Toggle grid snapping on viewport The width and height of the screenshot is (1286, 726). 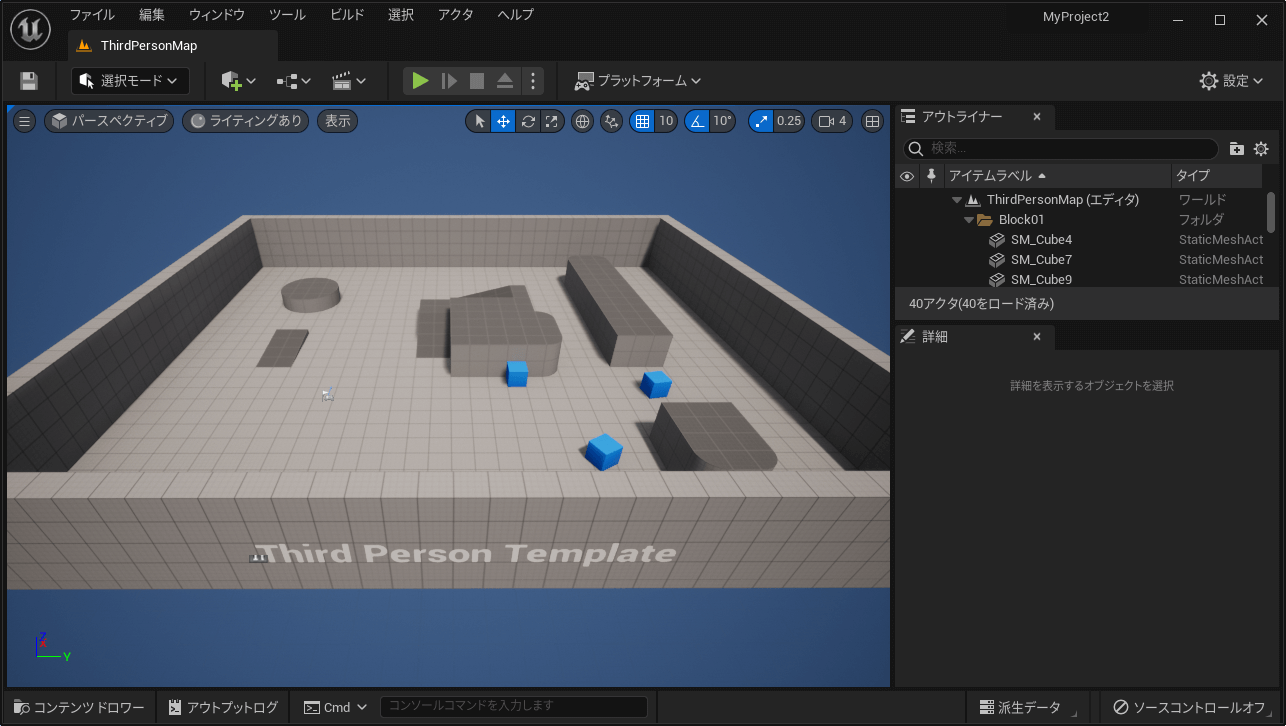[x=642, y=121]
